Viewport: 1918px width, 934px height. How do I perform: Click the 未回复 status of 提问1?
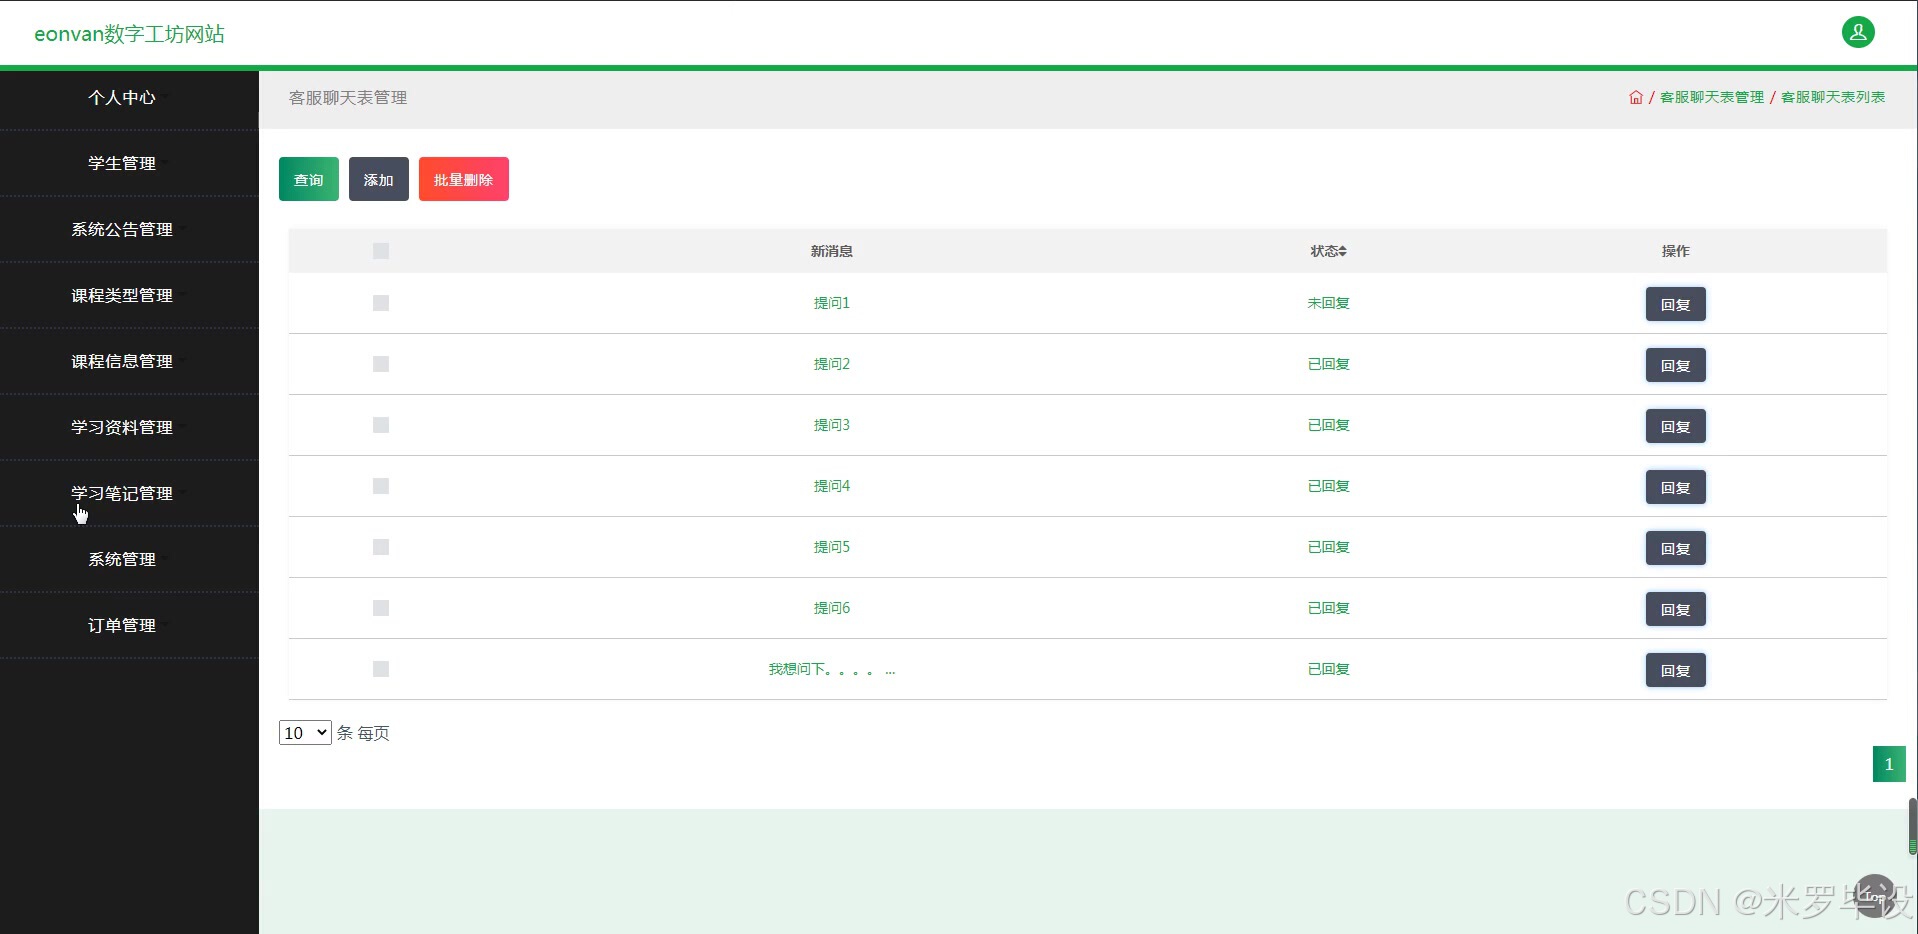tap(1329, 303)
